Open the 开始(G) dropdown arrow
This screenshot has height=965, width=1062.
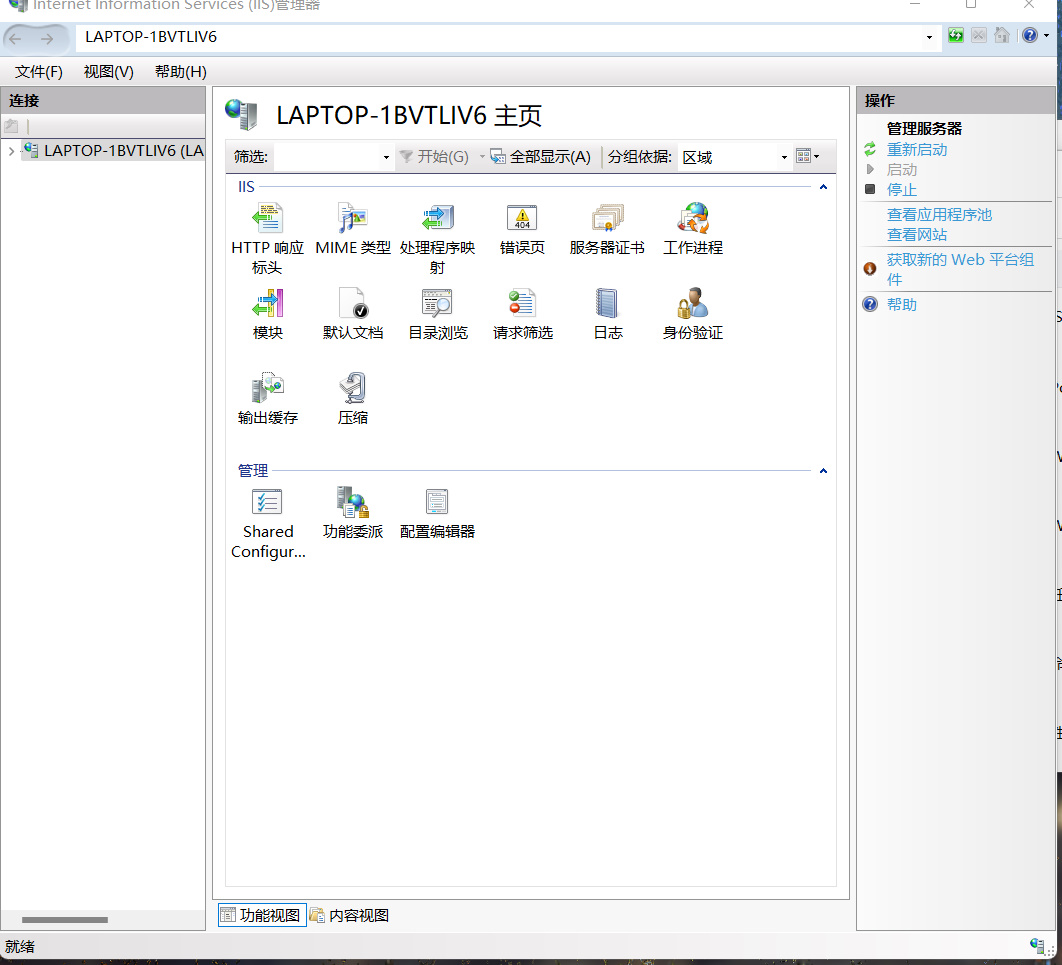tap(482, 157)
